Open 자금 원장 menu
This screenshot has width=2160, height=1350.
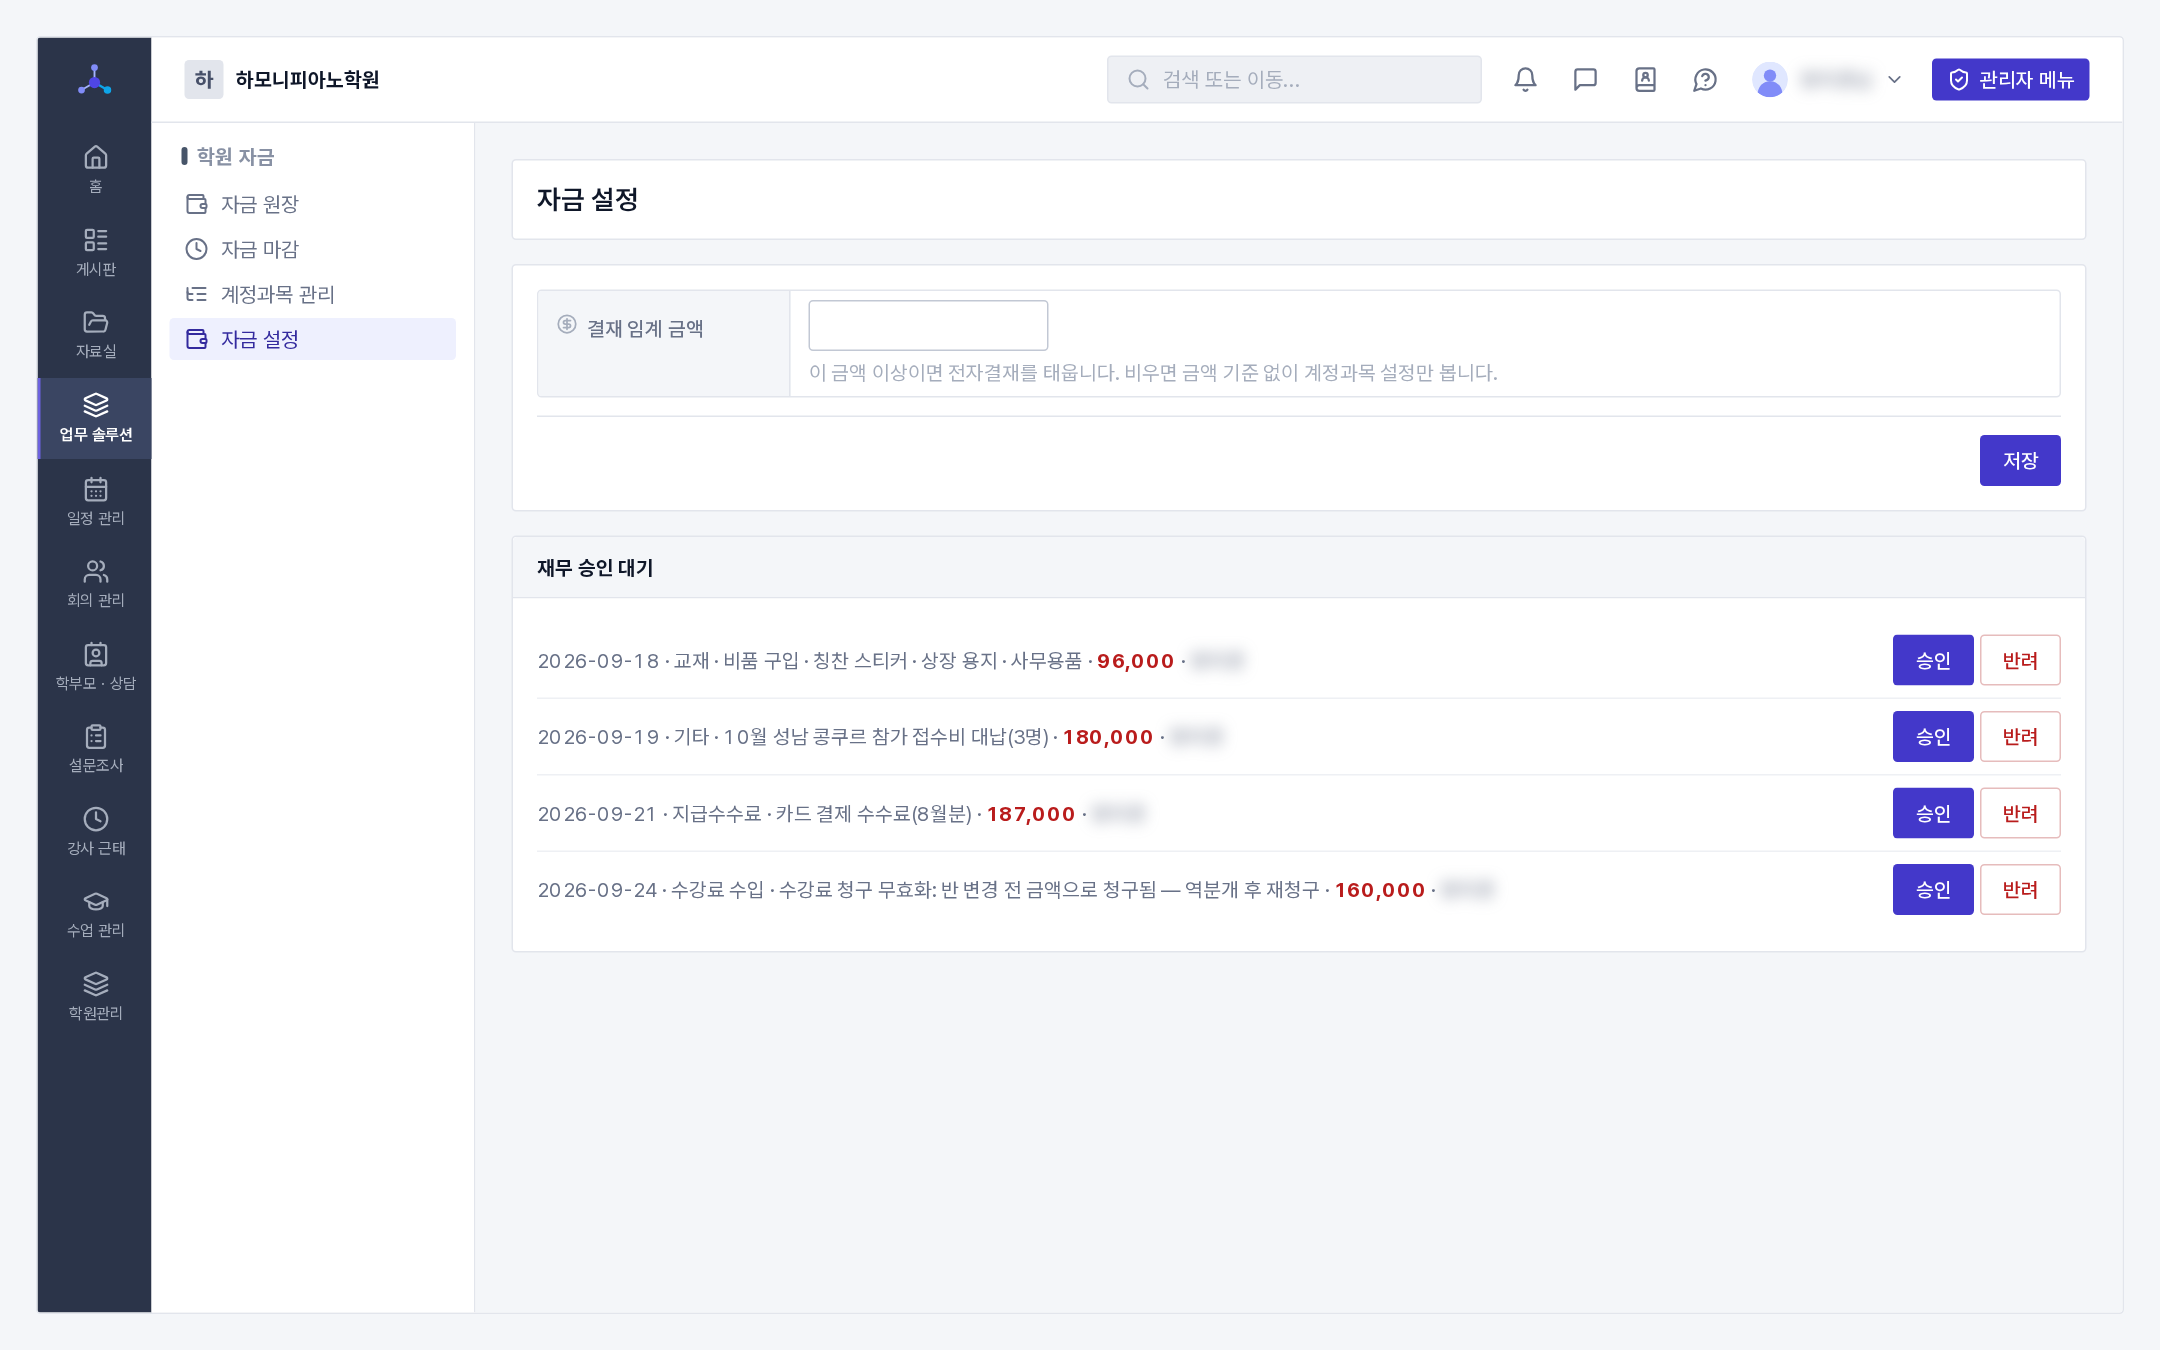312,204
